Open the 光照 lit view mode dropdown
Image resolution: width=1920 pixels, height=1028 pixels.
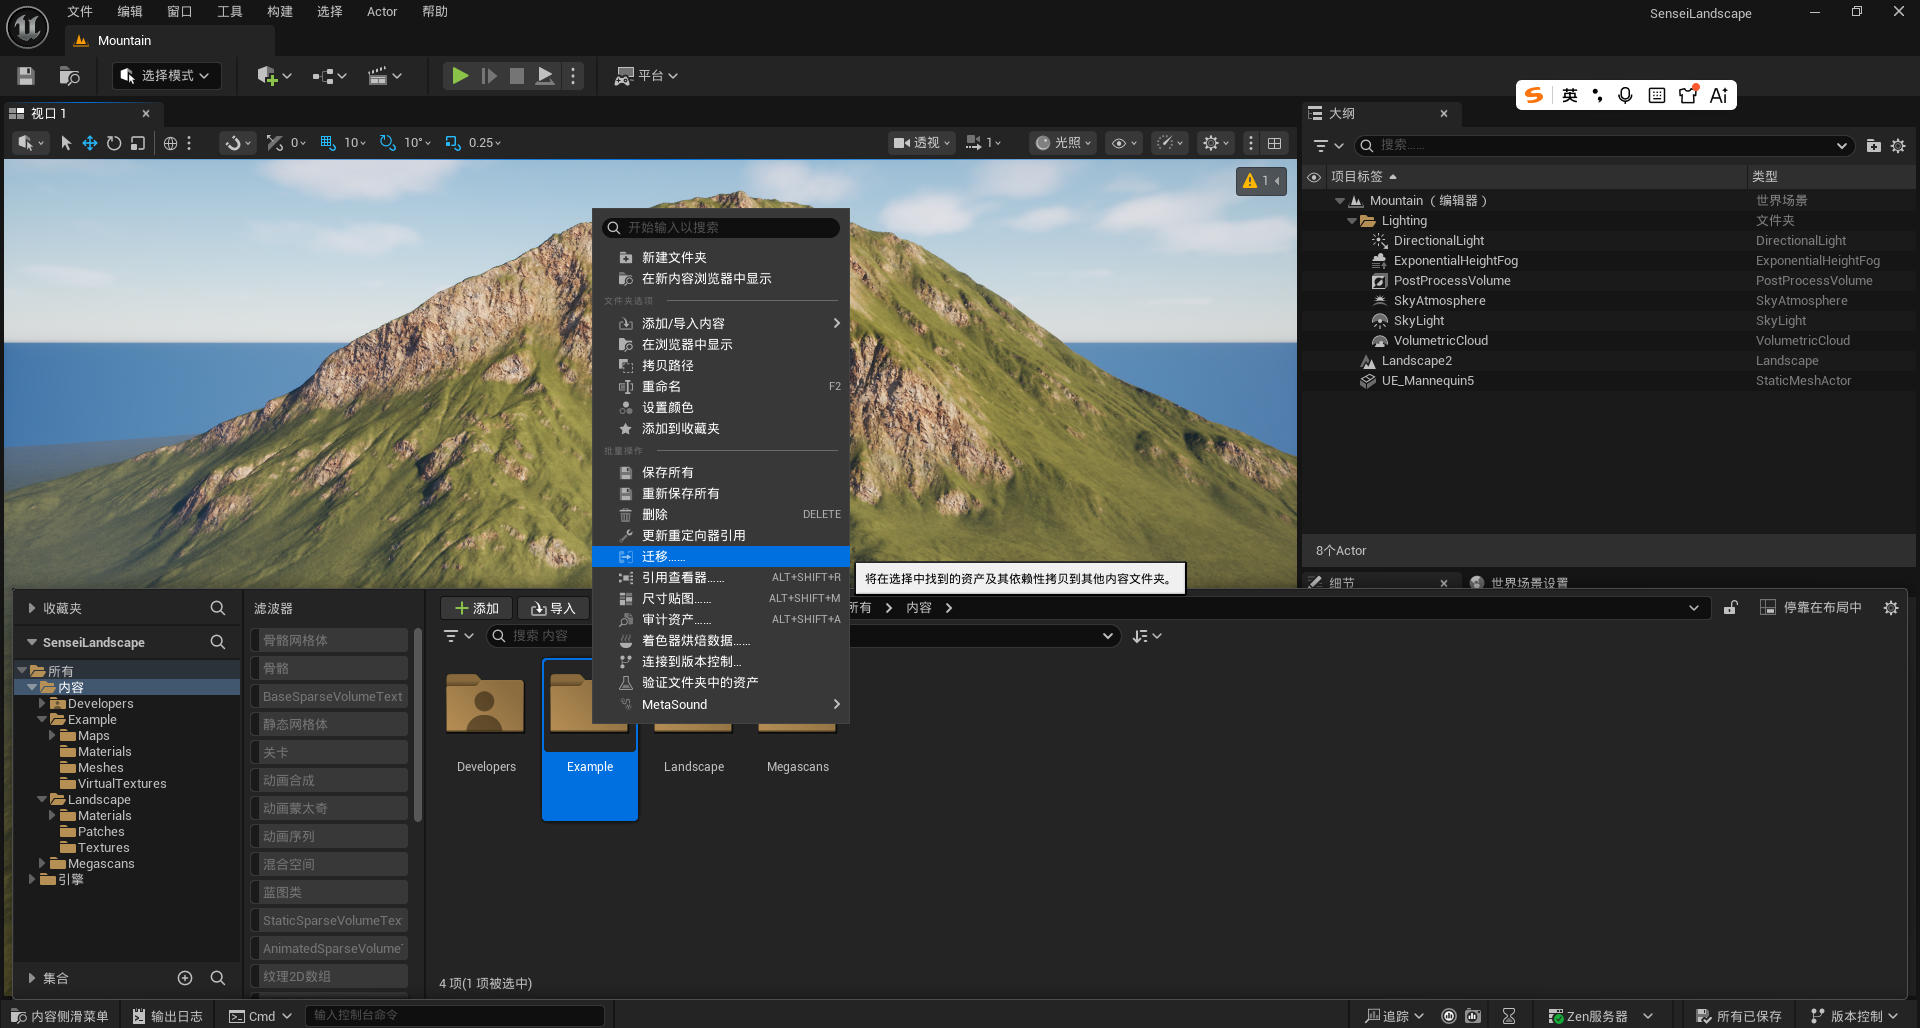(1064, 143)
